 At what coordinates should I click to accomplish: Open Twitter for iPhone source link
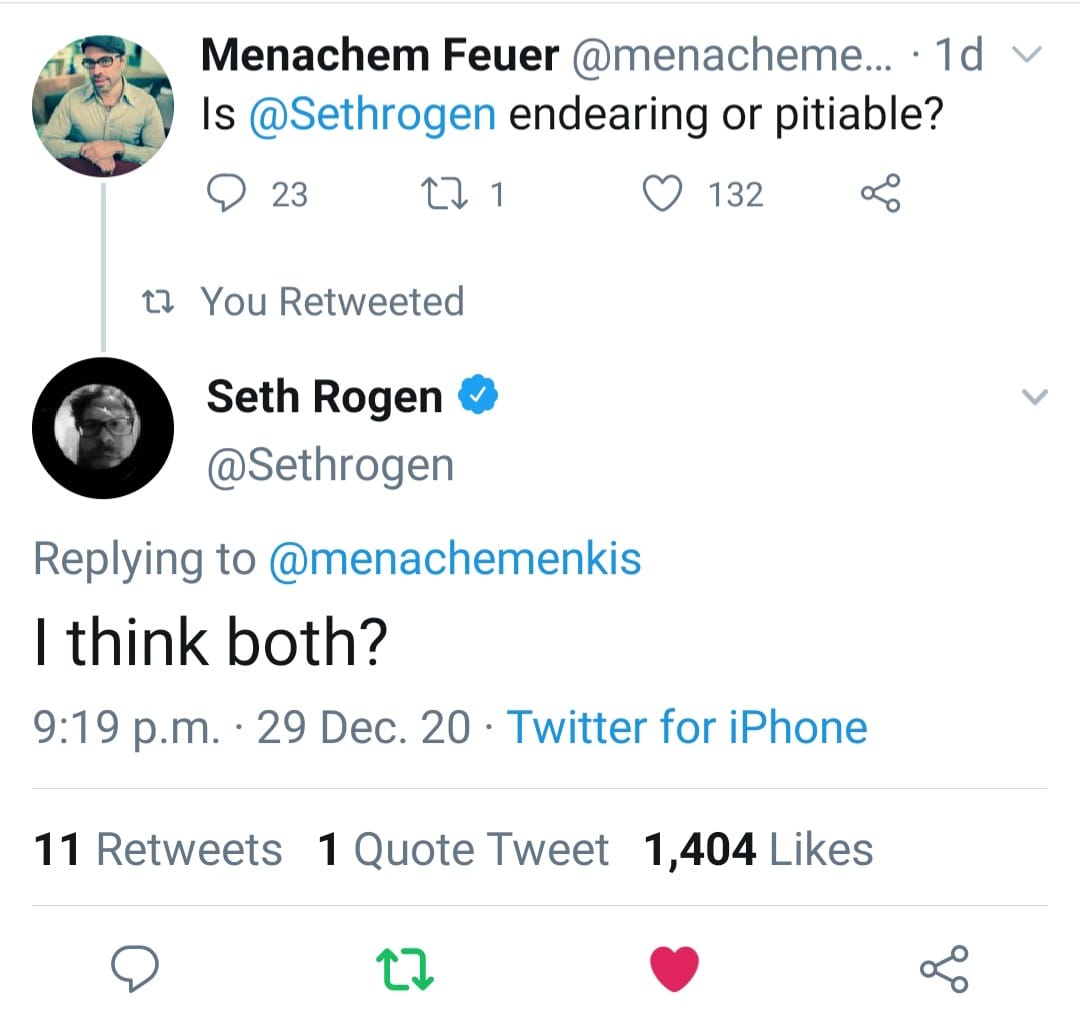pos(687,727)
